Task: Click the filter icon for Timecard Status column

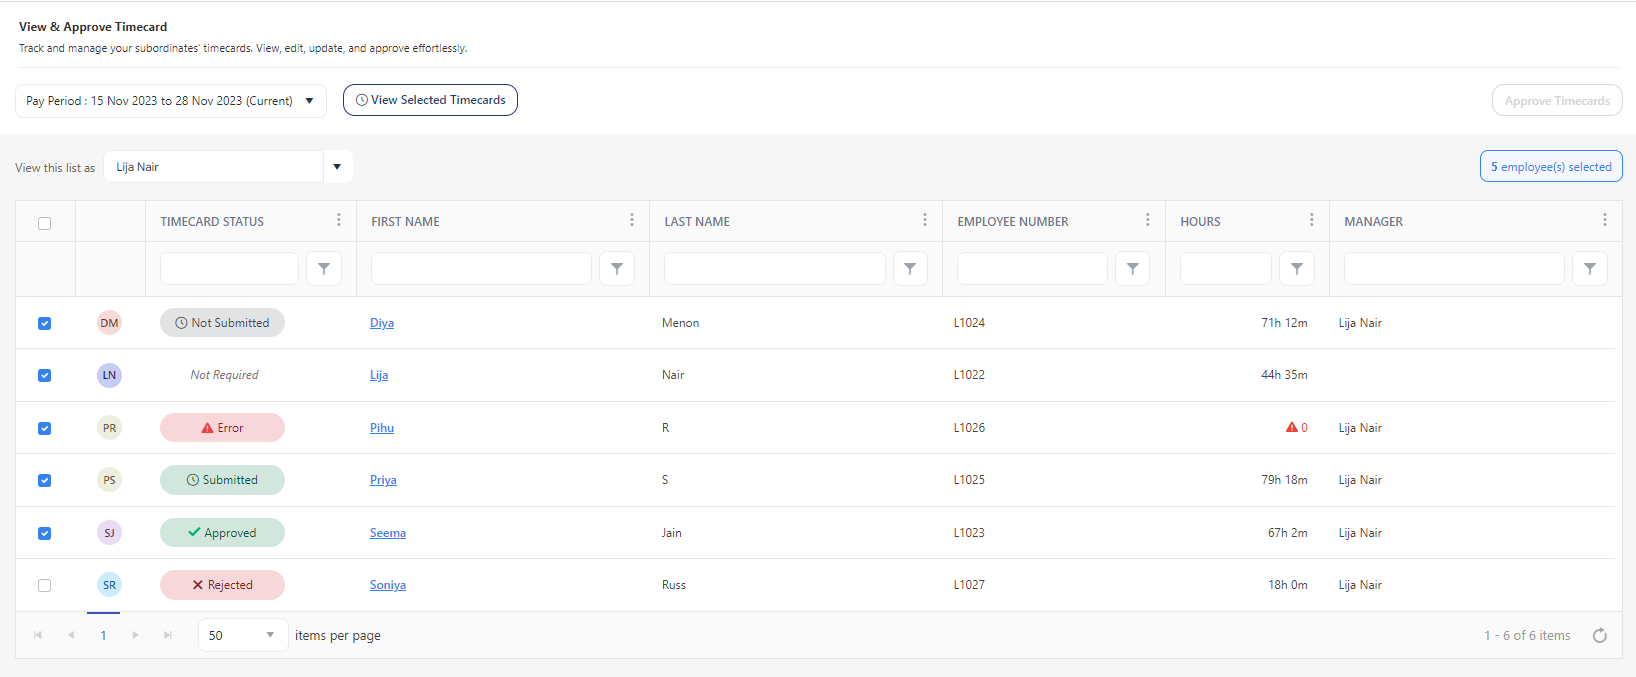Action: tap(323, 269)
